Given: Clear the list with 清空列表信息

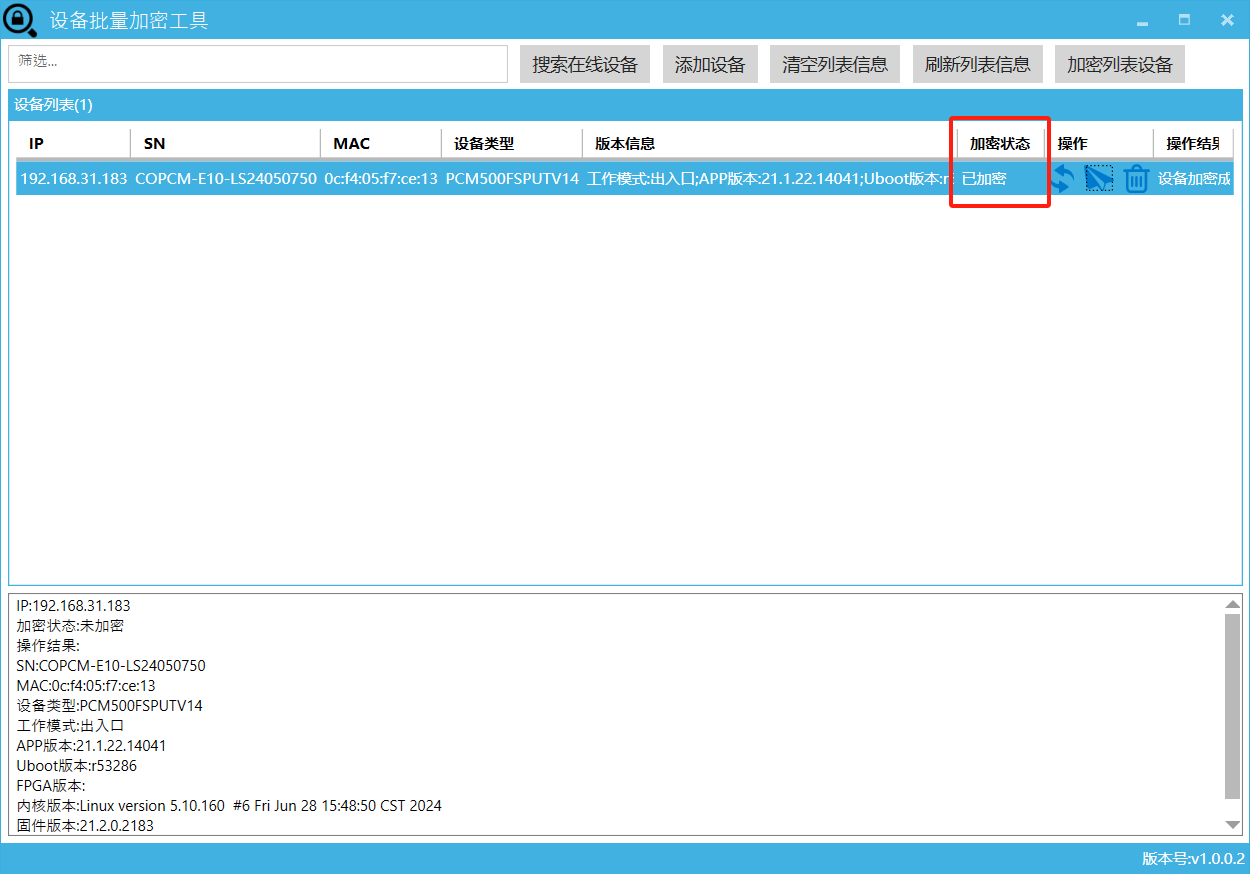Looking at the screenshot, I should (835, 65).
